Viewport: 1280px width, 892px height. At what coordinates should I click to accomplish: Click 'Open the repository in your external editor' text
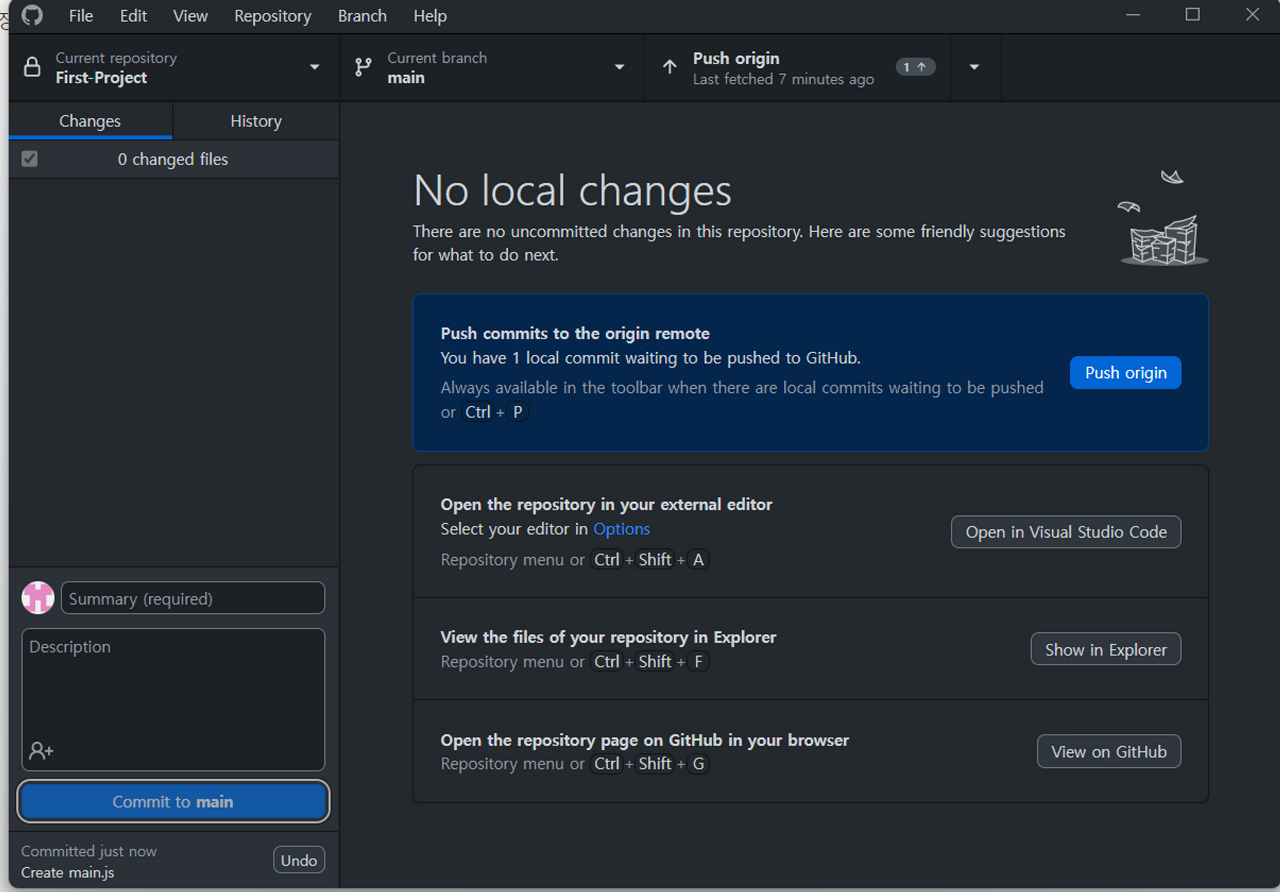(x=606, y=505)
